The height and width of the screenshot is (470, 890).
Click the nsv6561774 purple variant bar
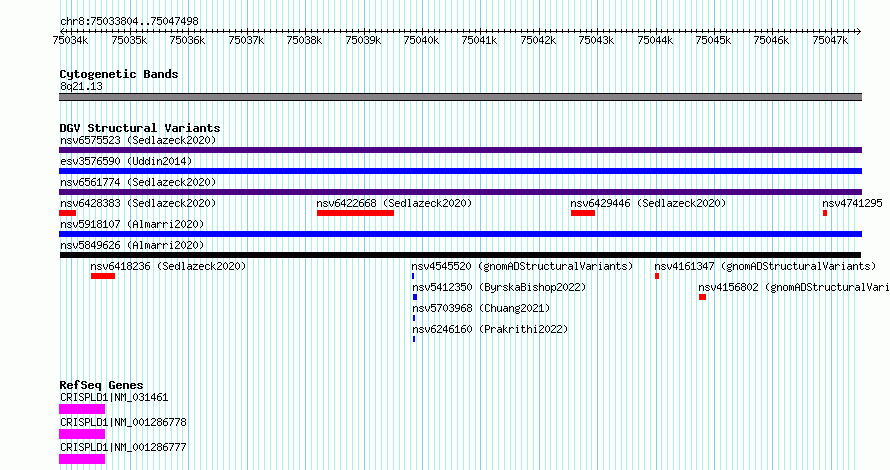pyautogui.click(x=460, y=192)
